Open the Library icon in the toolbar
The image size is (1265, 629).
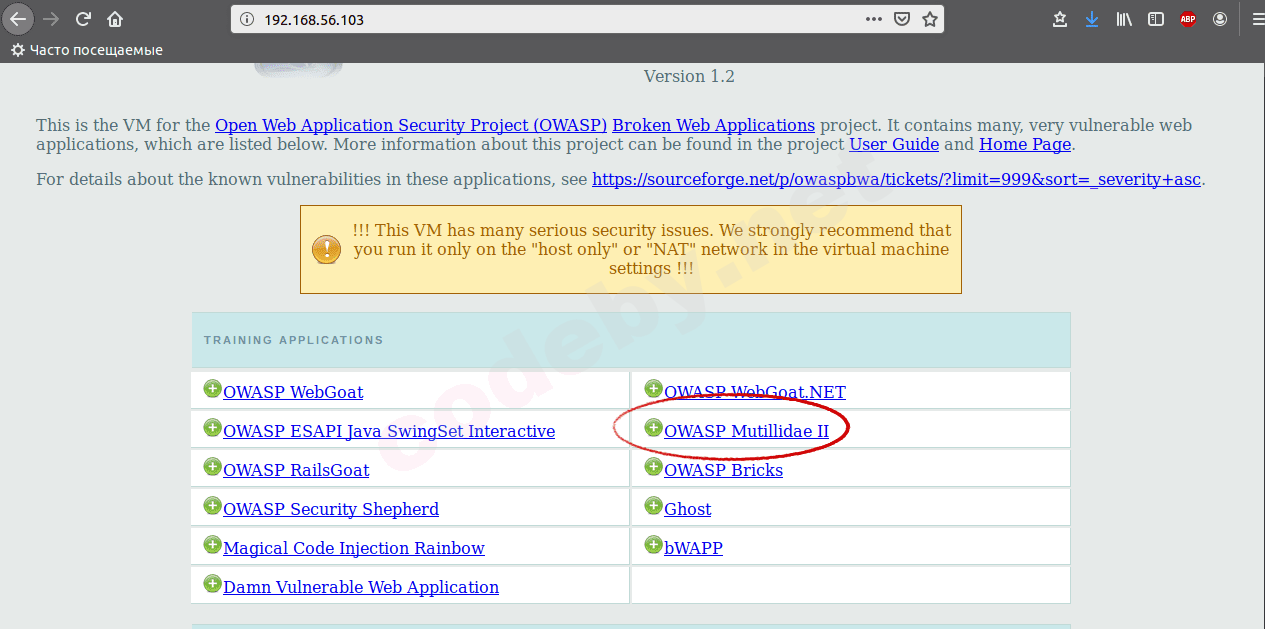point(1124,19)
